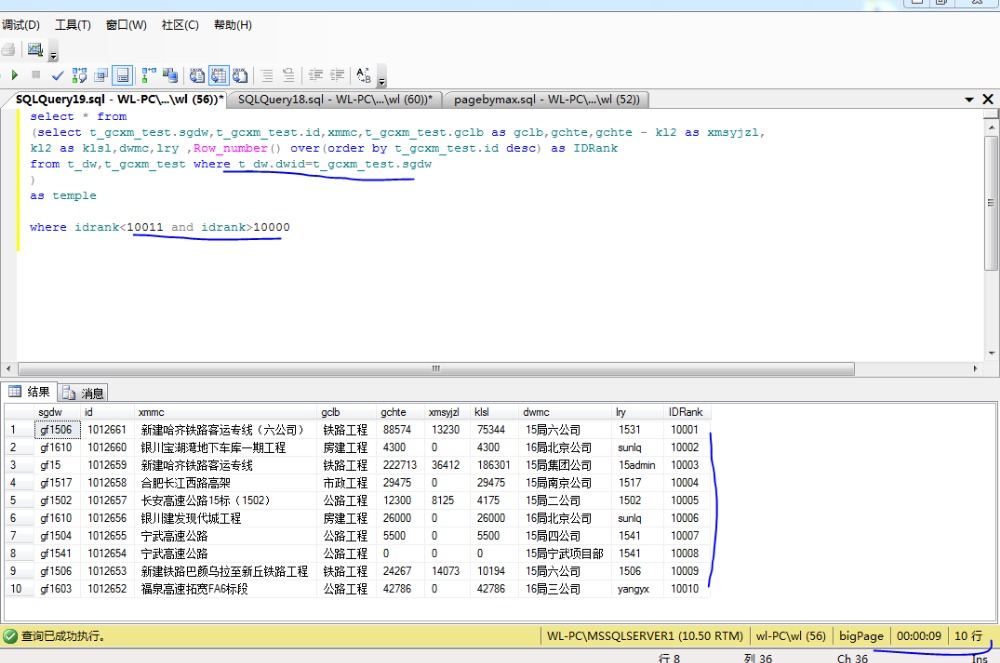Open the 消息 messages tab
The image size is (1000, 663).
[84, 393]
